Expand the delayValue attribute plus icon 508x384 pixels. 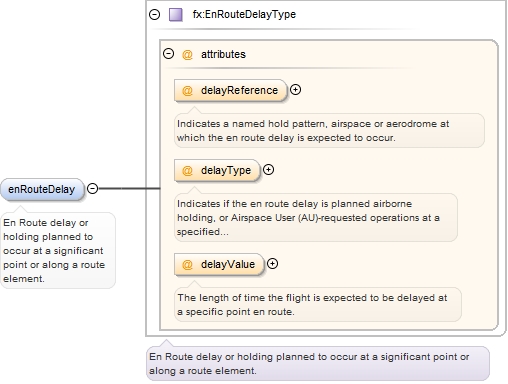(x=272, y=264)
